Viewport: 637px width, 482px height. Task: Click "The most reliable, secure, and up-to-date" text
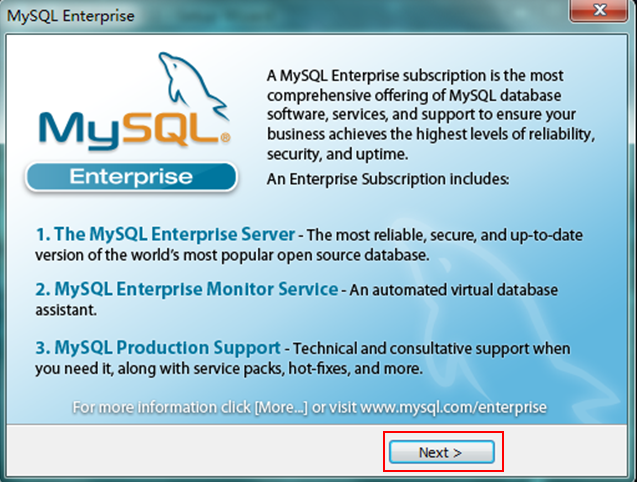click(445, 235)
